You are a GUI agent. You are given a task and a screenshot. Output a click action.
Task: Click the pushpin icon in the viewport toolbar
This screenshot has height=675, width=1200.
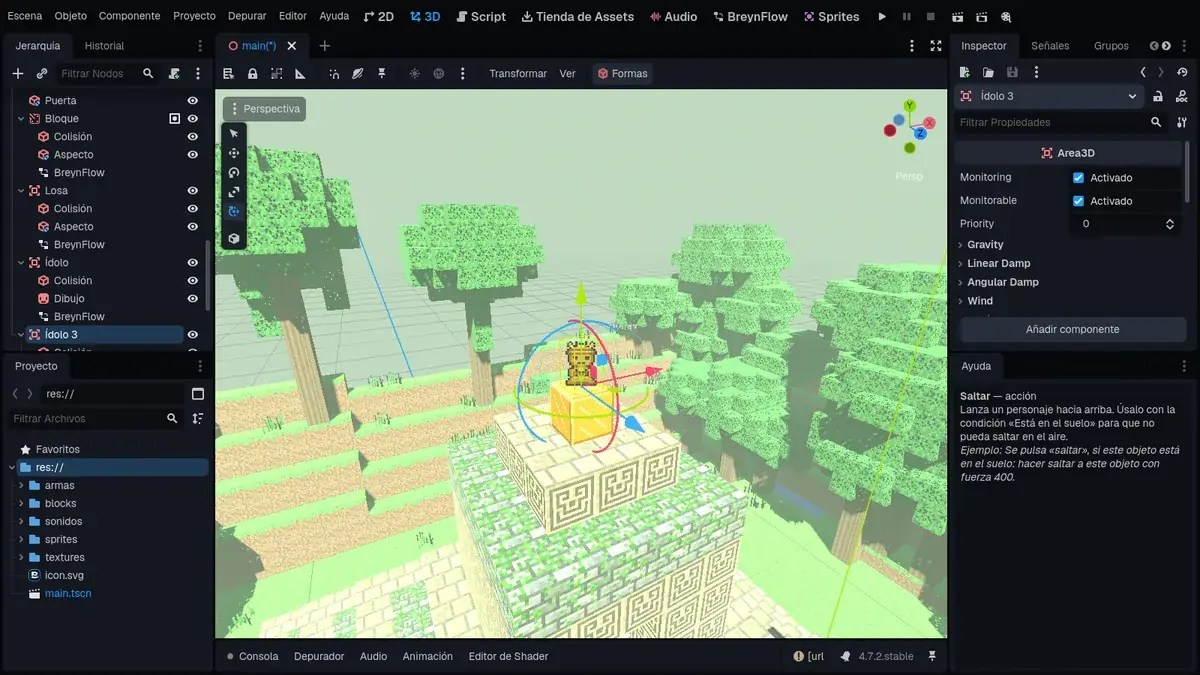[382, 73]
